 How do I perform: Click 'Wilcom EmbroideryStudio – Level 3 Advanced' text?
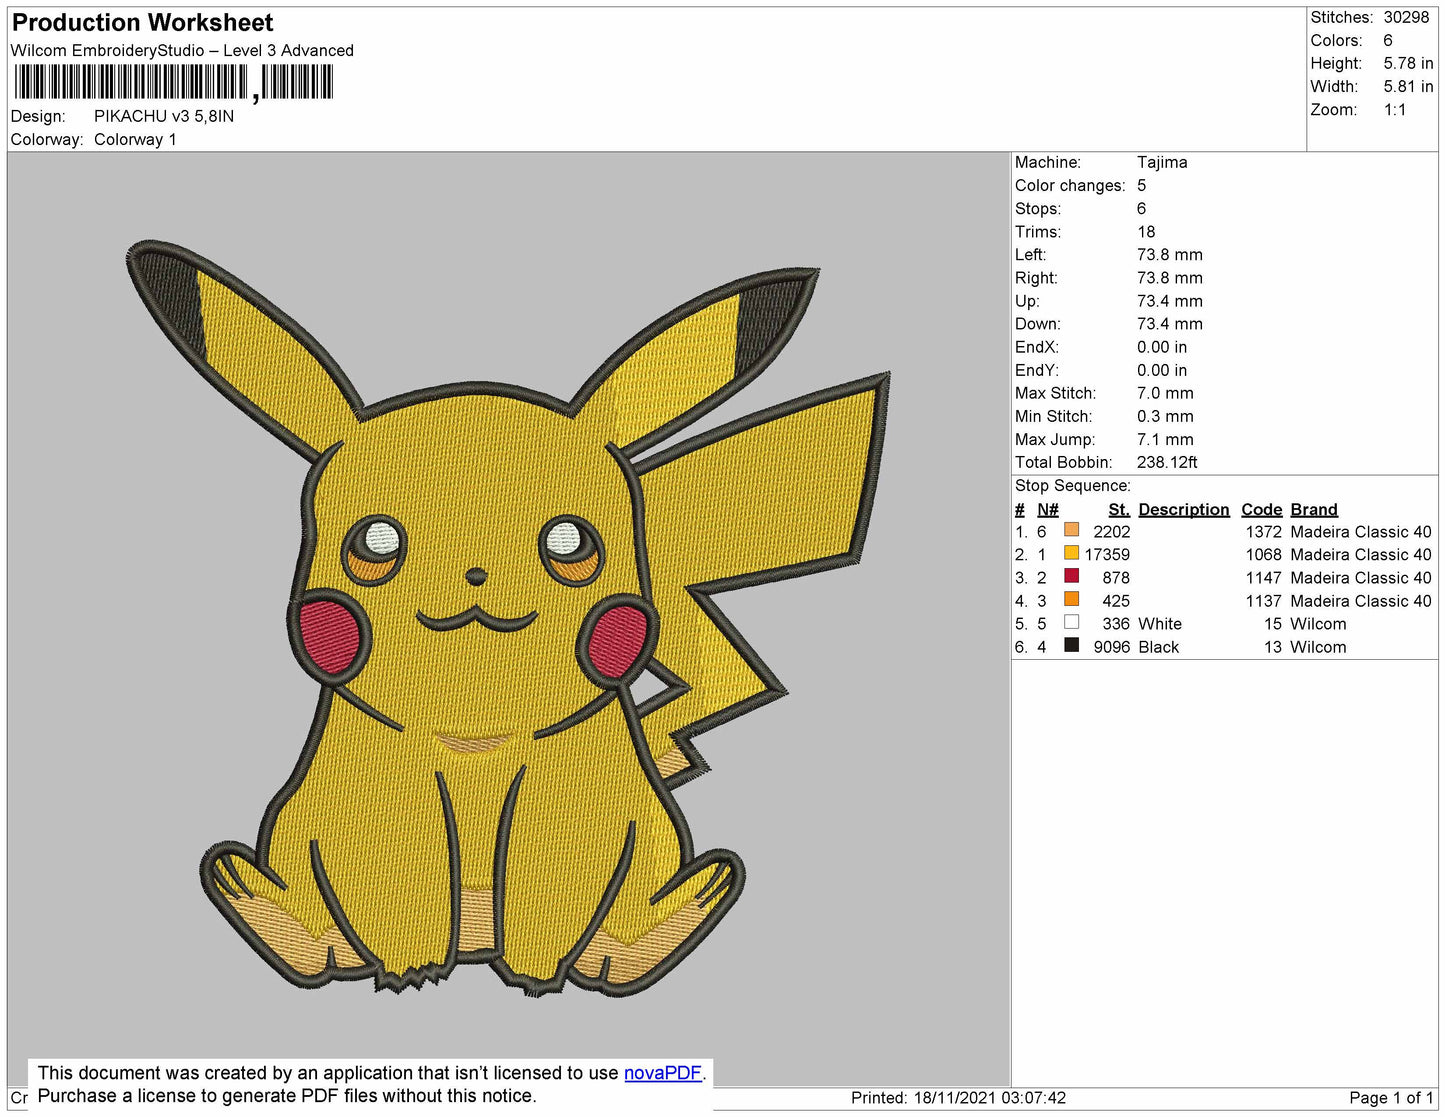pos(182,50)
